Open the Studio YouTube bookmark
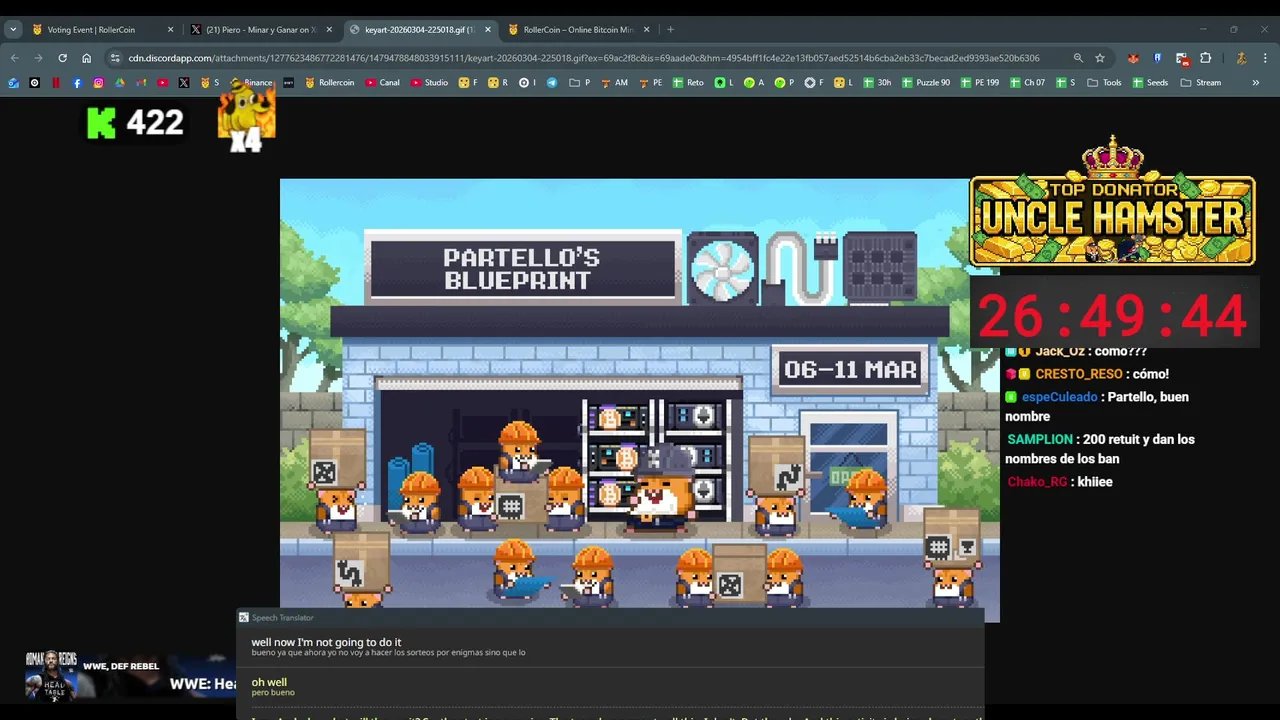 tap(430, 83)
